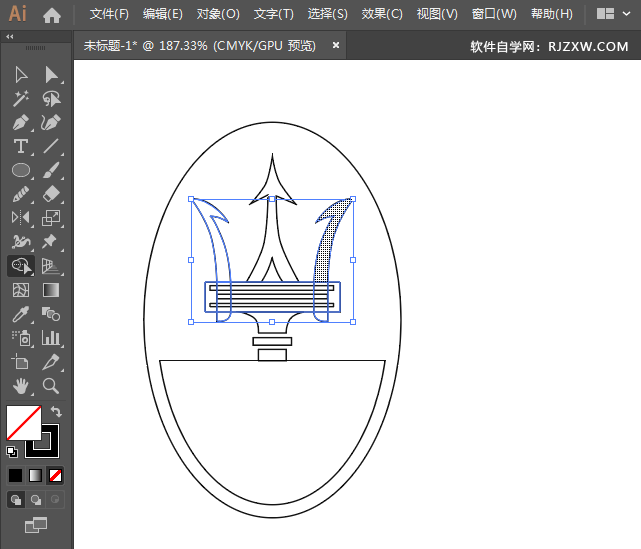Click the white Fill color swatch
Image resolution: width=641 pixels, height=549 pixels.
(22, 421)
